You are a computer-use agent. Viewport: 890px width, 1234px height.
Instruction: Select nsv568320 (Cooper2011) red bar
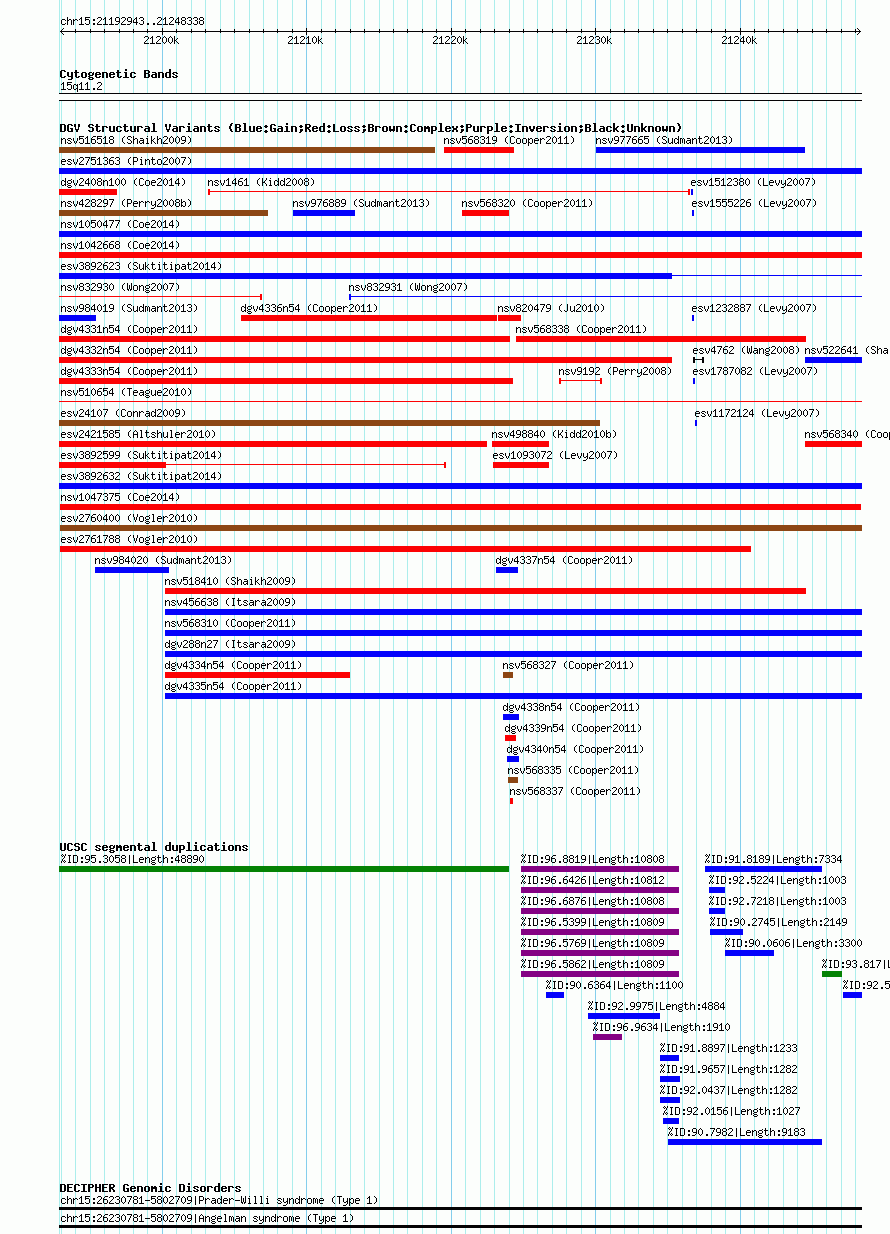tap(485, 213)
